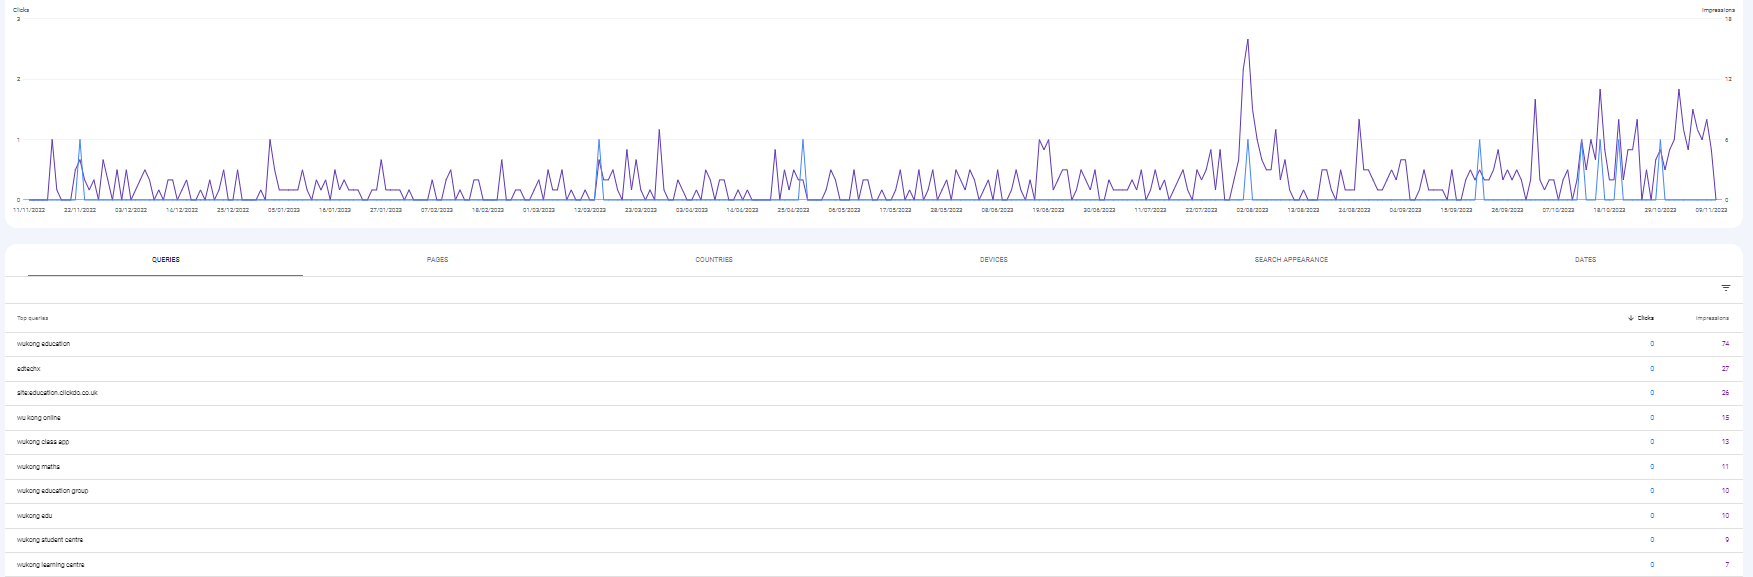Go to the Search Appearance tab
Image resolution: width=1753 pixels, height=577 pixels.
click(1291, 260)
